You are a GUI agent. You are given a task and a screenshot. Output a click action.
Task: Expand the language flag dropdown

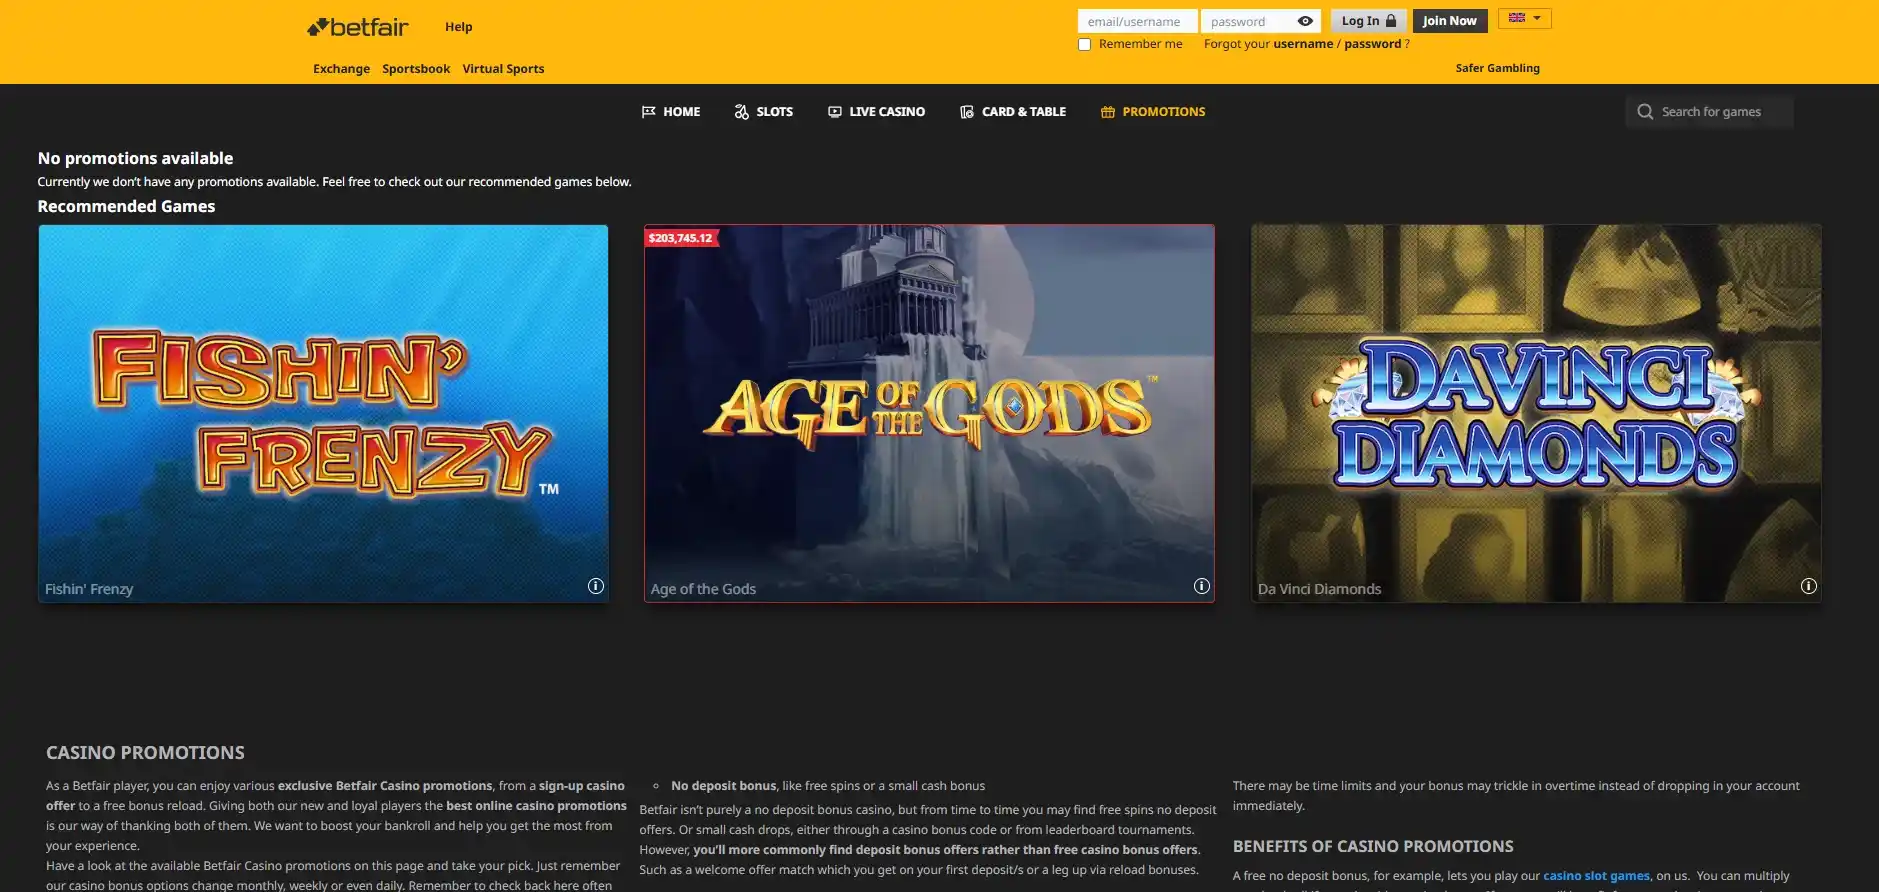(1524, 19)
